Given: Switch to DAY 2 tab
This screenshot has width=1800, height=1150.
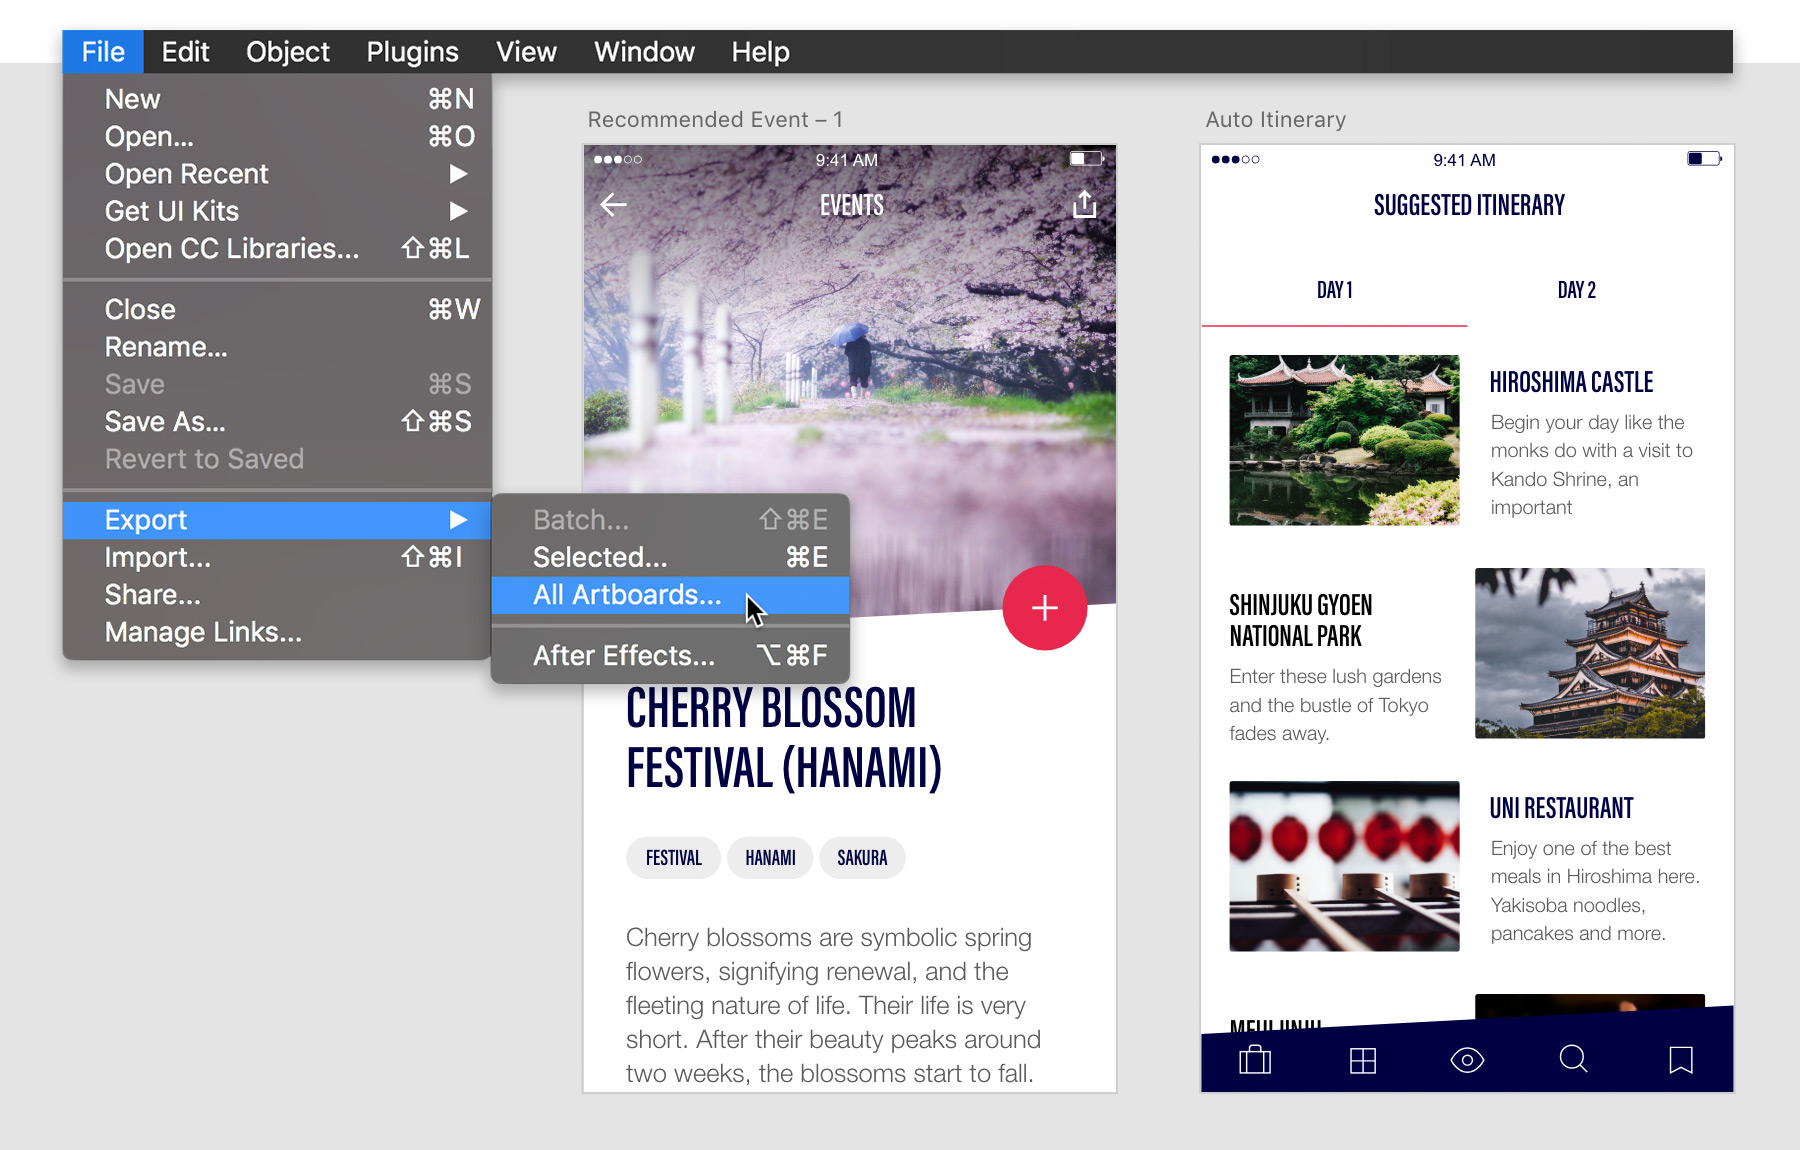Looking at the screenshot, I should [x=1576, y=290].
